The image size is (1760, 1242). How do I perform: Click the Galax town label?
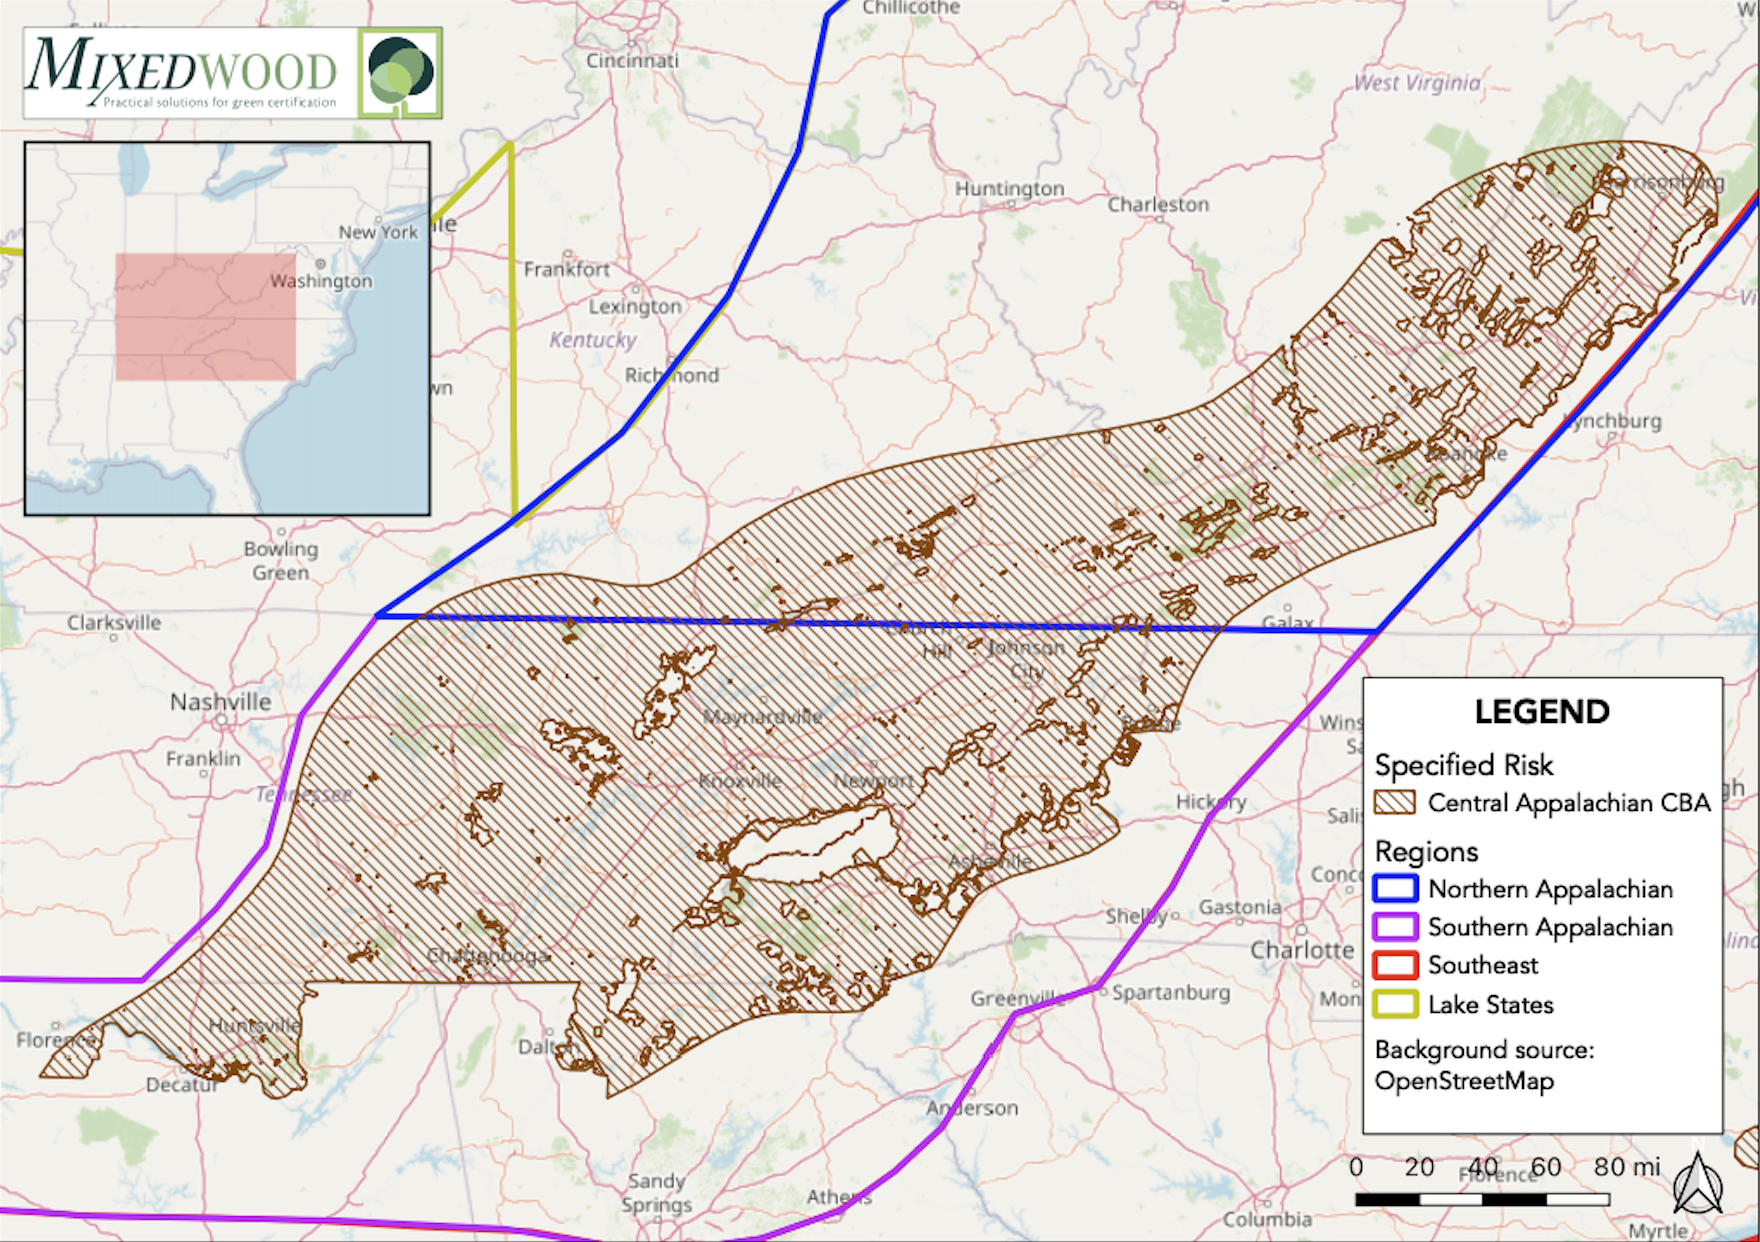1288,622
